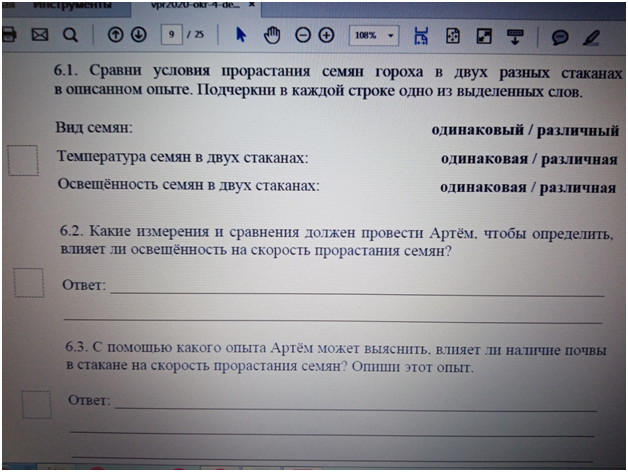Viewport: 628px width, 472px height.
Task: Click the score box beside task 6.2
Action: pos(29,283)
